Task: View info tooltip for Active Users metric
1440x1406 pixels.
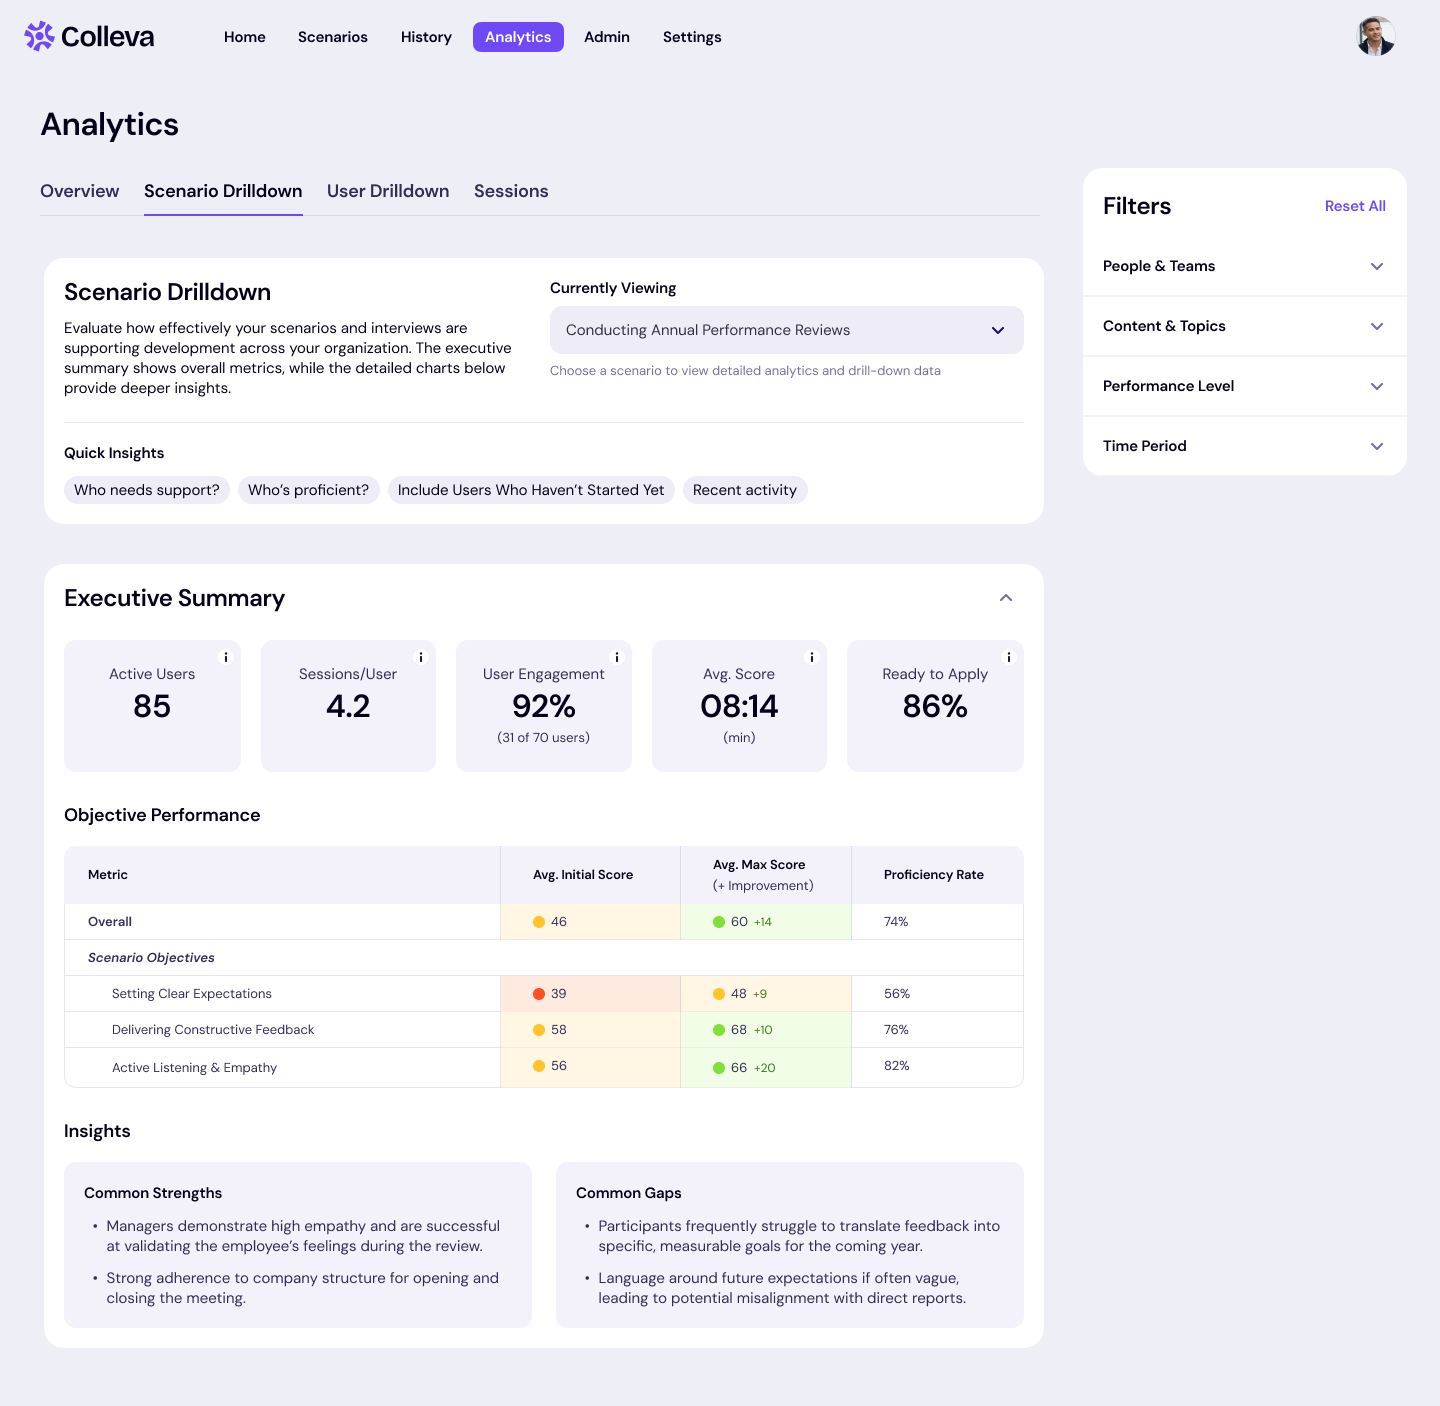Action: pyautogui.click(x=225, y=658)
